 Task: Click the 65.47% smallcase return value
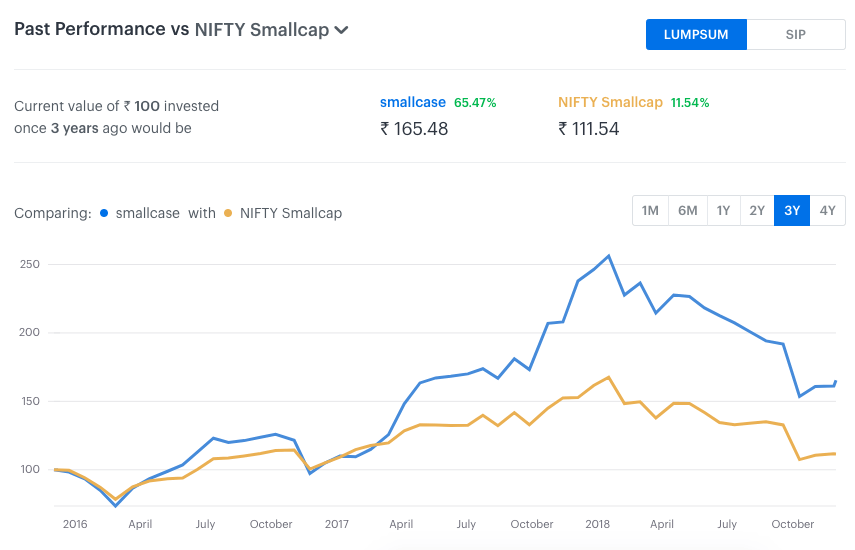click(475, 103)
